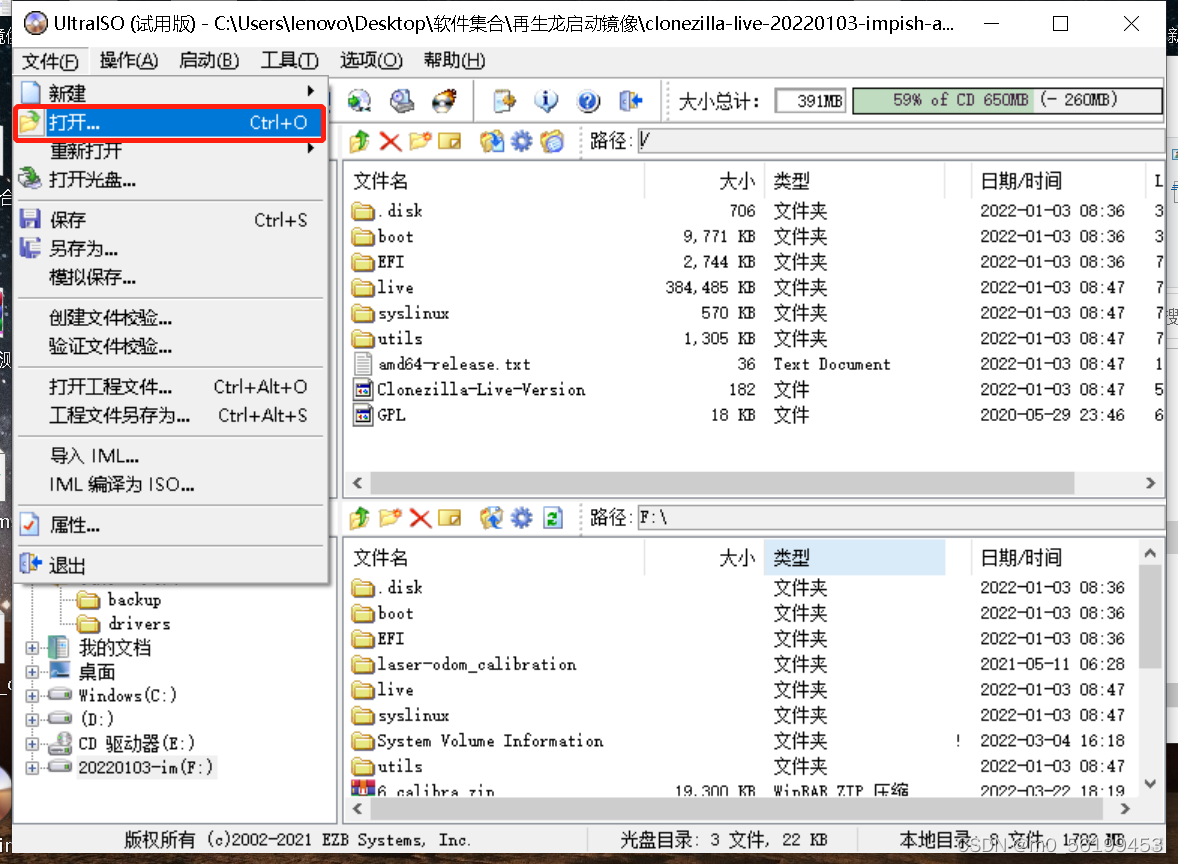Image resolution: width=1178 pixels, height=864 pixels.
Task: Select the GPL file in the image list
Action: 379,415
